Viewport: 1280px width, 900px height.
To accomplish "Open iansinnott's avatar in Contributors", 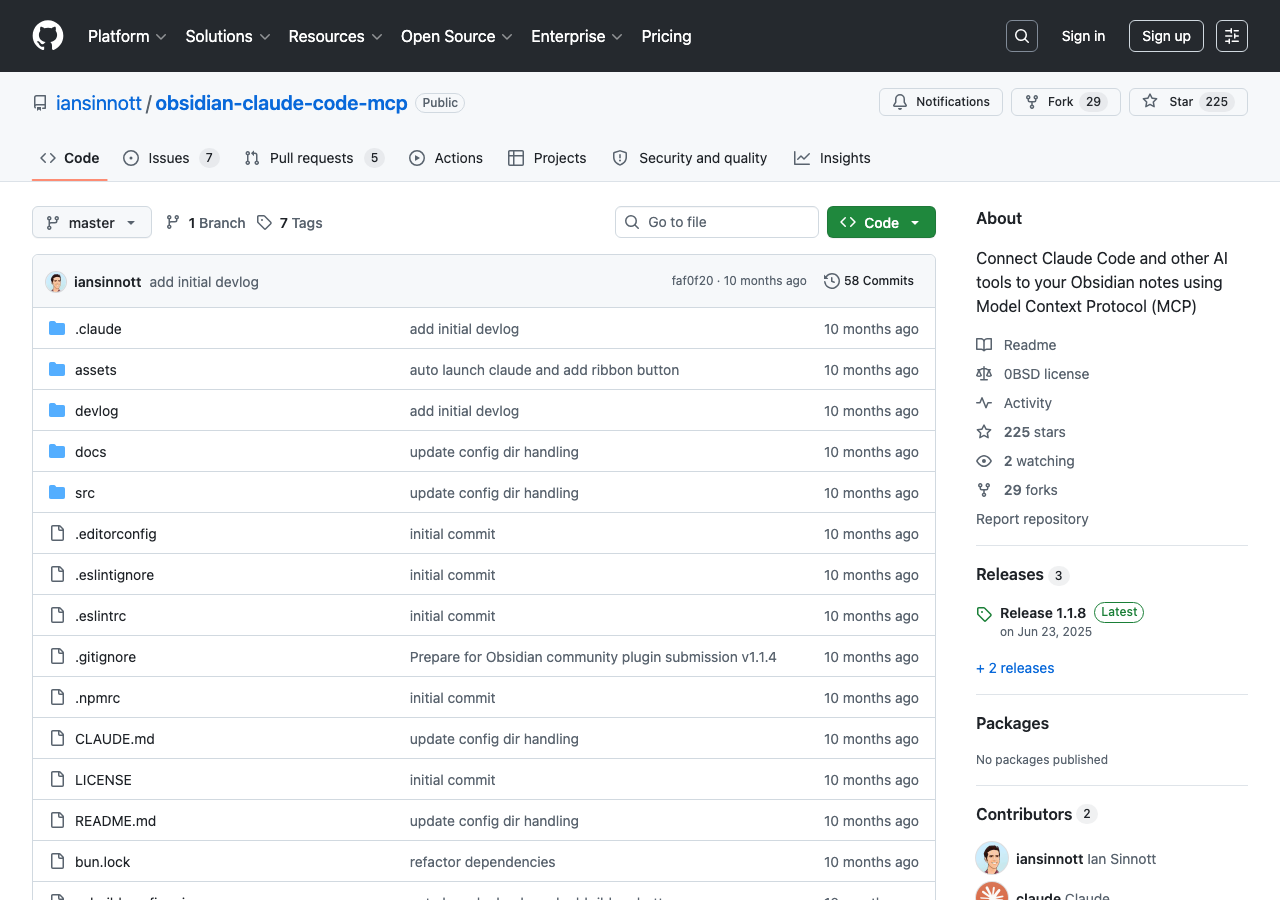I will tap(992, 858).
